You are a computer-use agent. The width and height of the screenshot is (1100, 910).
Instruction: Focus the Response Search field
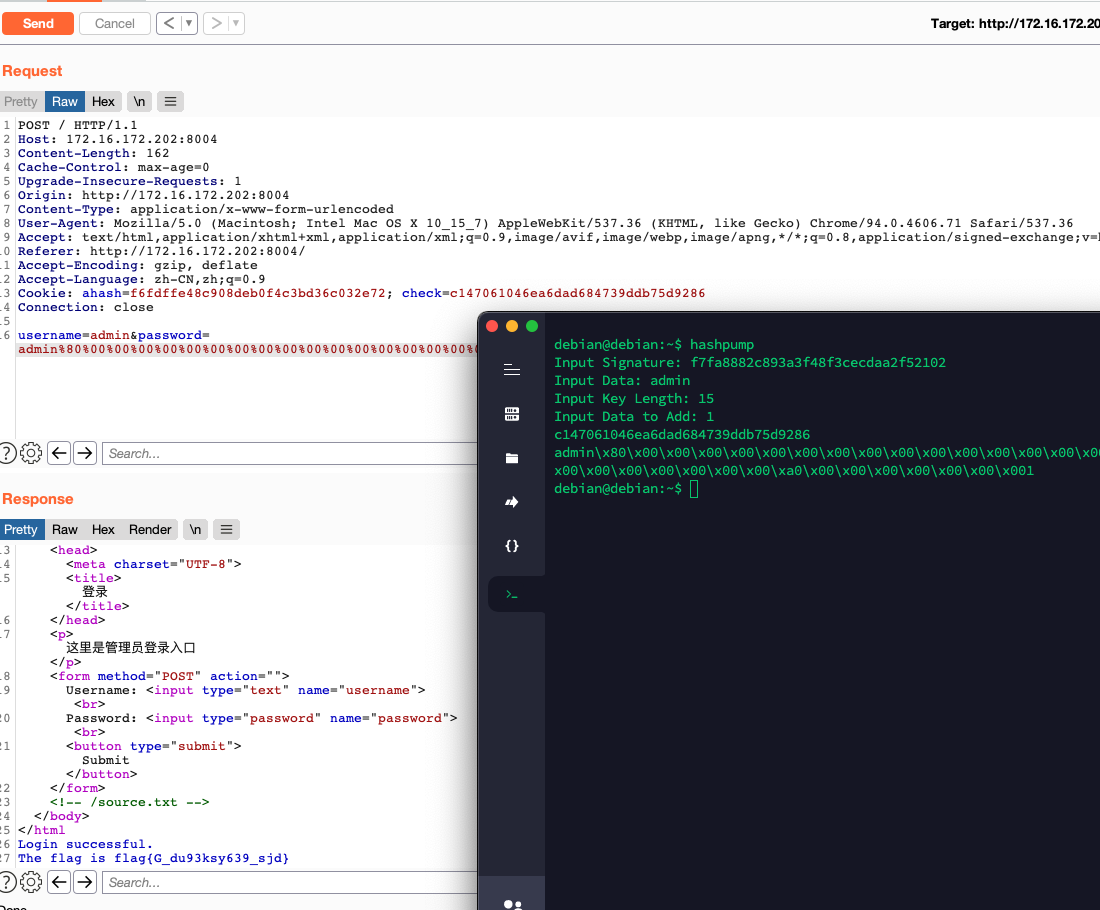290,882
